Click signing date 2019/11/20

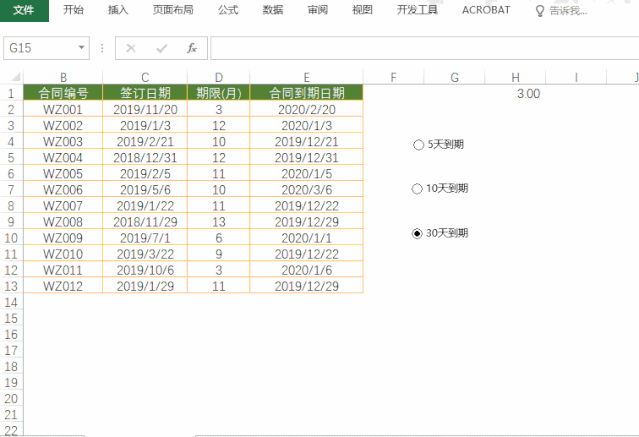coord(145,109)
